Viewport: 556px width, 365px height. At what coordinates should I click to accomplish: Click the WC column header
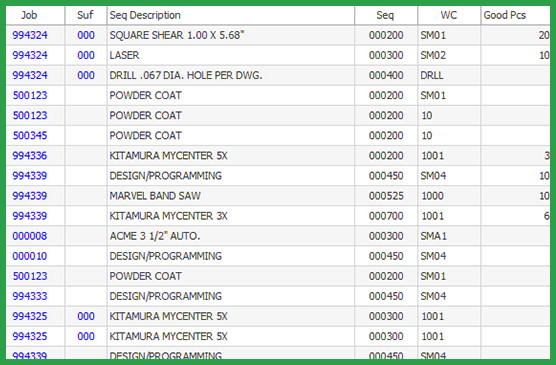click(x=449, y=15)
